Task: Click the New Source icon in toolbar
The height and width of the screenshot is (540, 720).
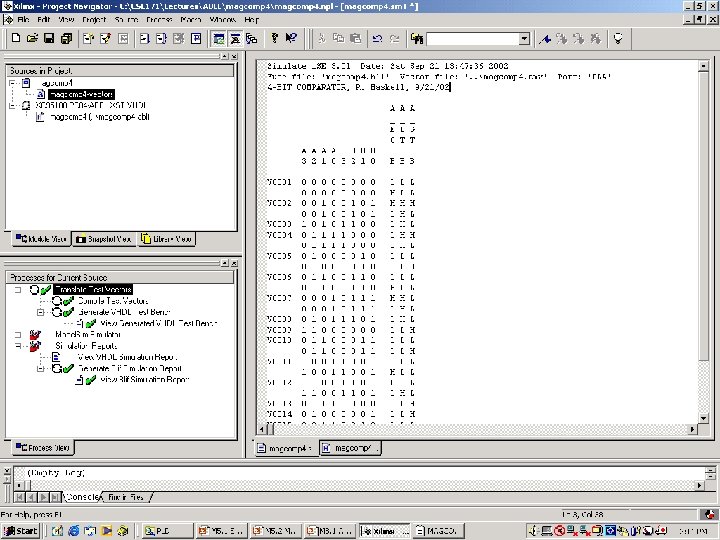Action: coord(88,39)
